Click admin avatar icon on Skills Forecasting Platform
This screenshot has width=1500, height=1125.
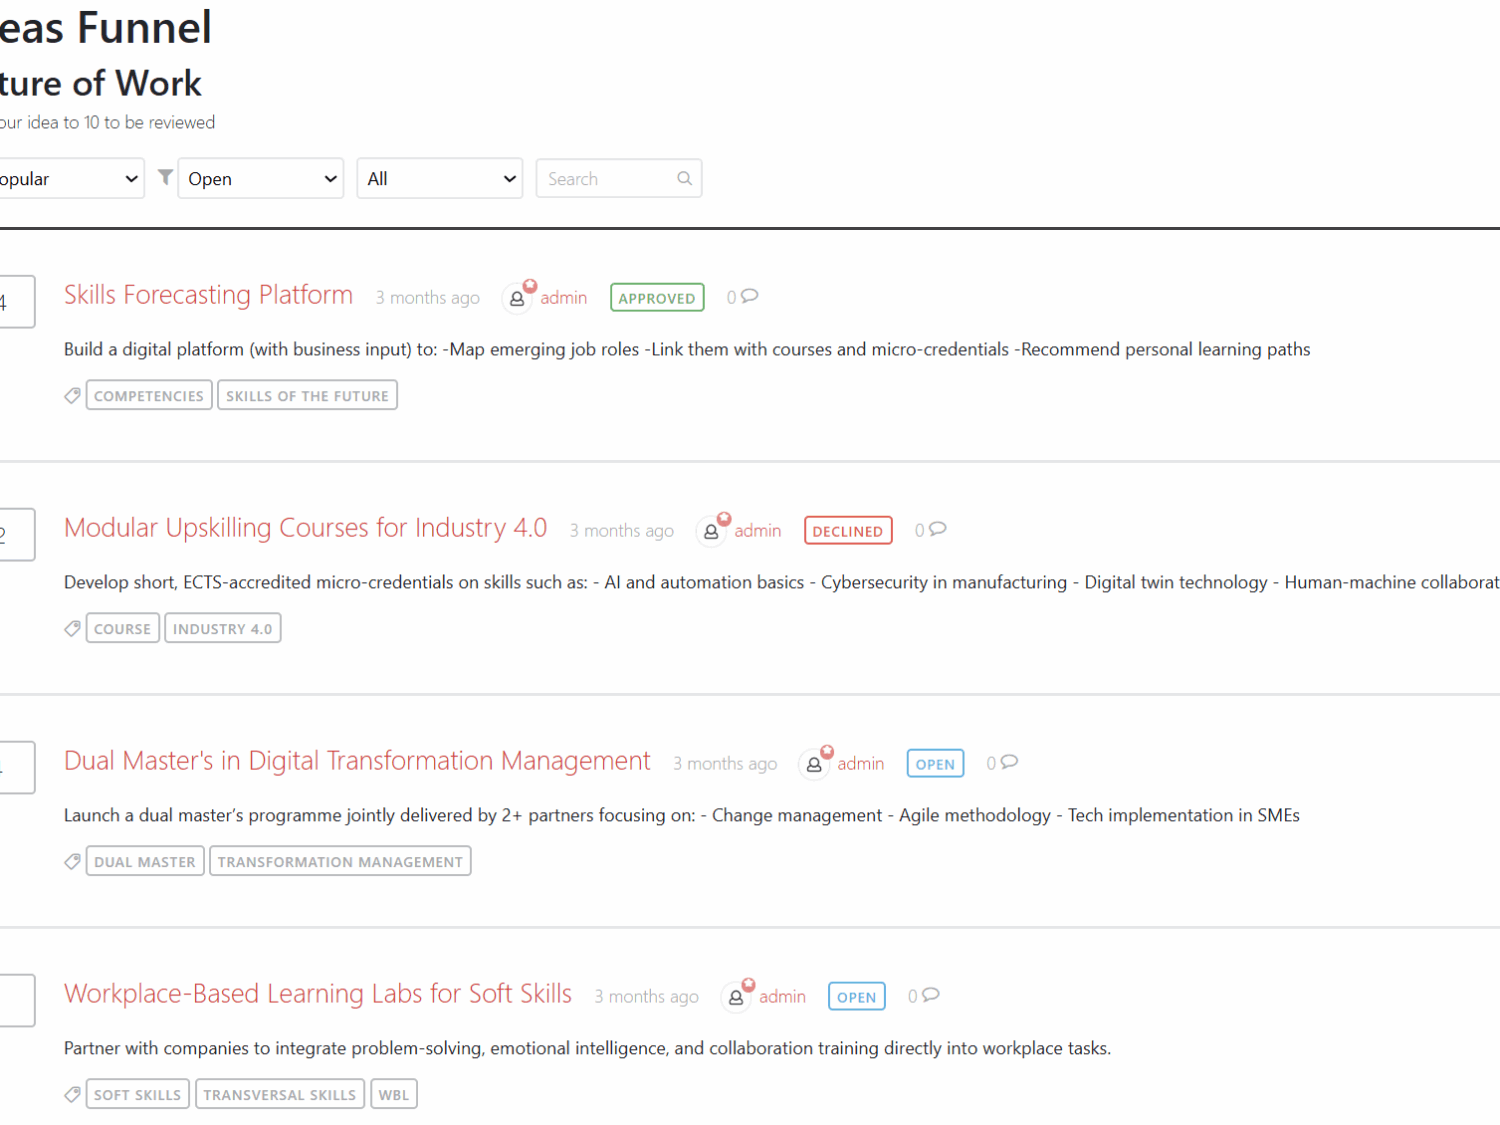pyautogui.click(x=517, y=298)
